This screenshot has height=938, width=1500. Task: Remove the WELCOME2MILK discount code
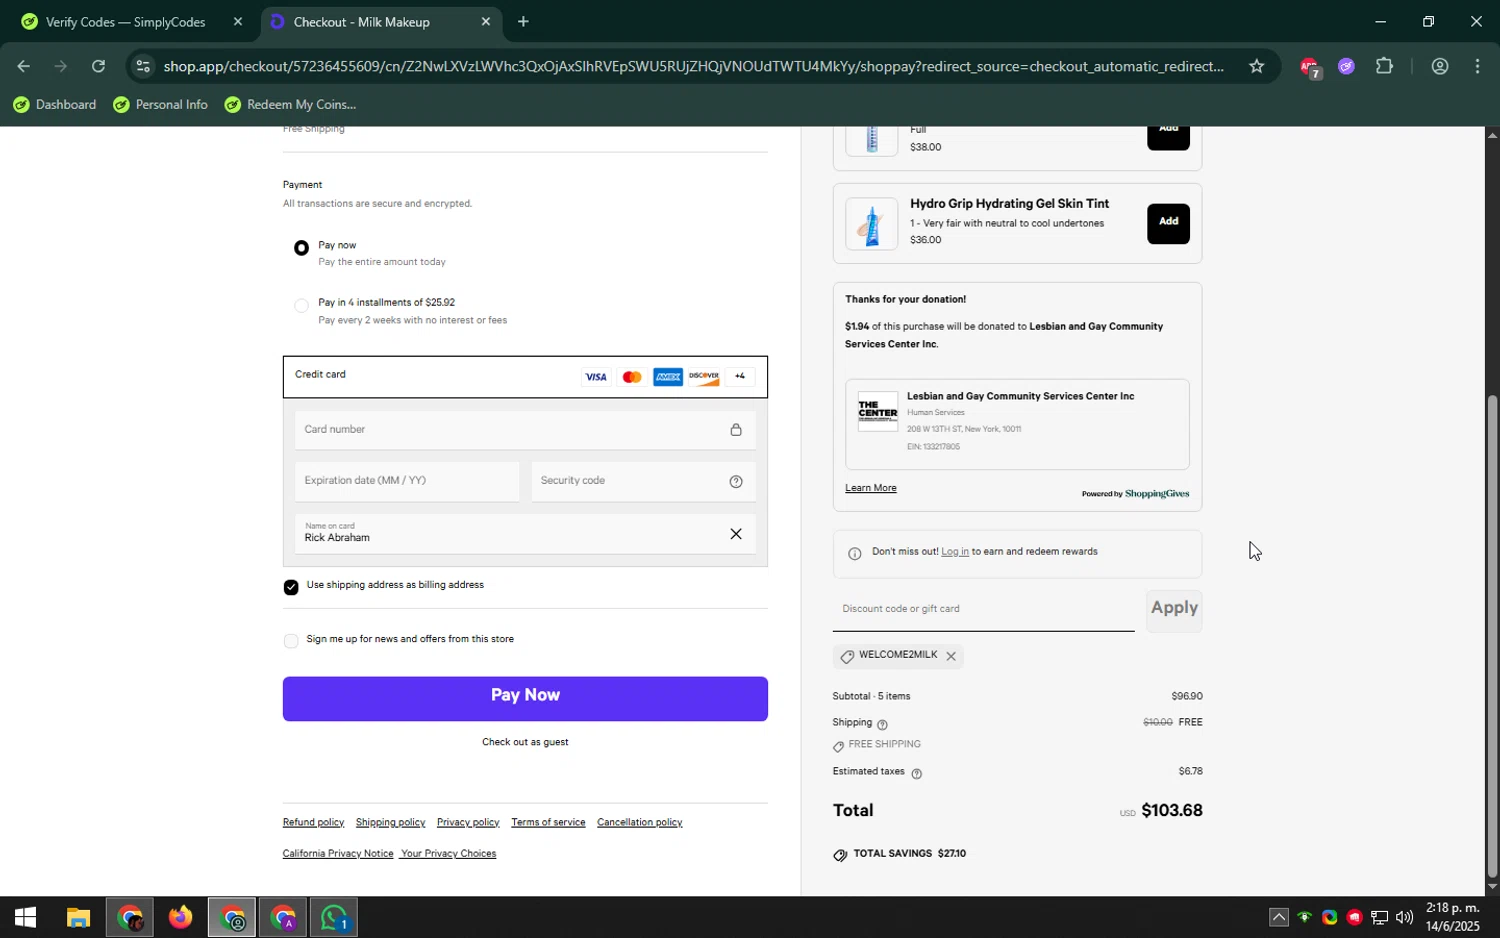(x=951, y=657)
